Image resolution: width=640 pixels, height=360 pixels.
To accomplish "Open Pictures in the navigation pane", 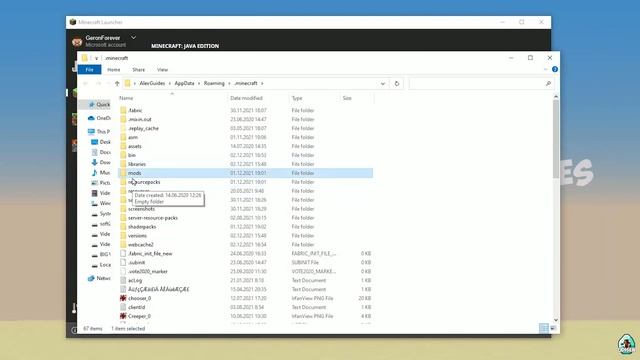I will 100,183.
